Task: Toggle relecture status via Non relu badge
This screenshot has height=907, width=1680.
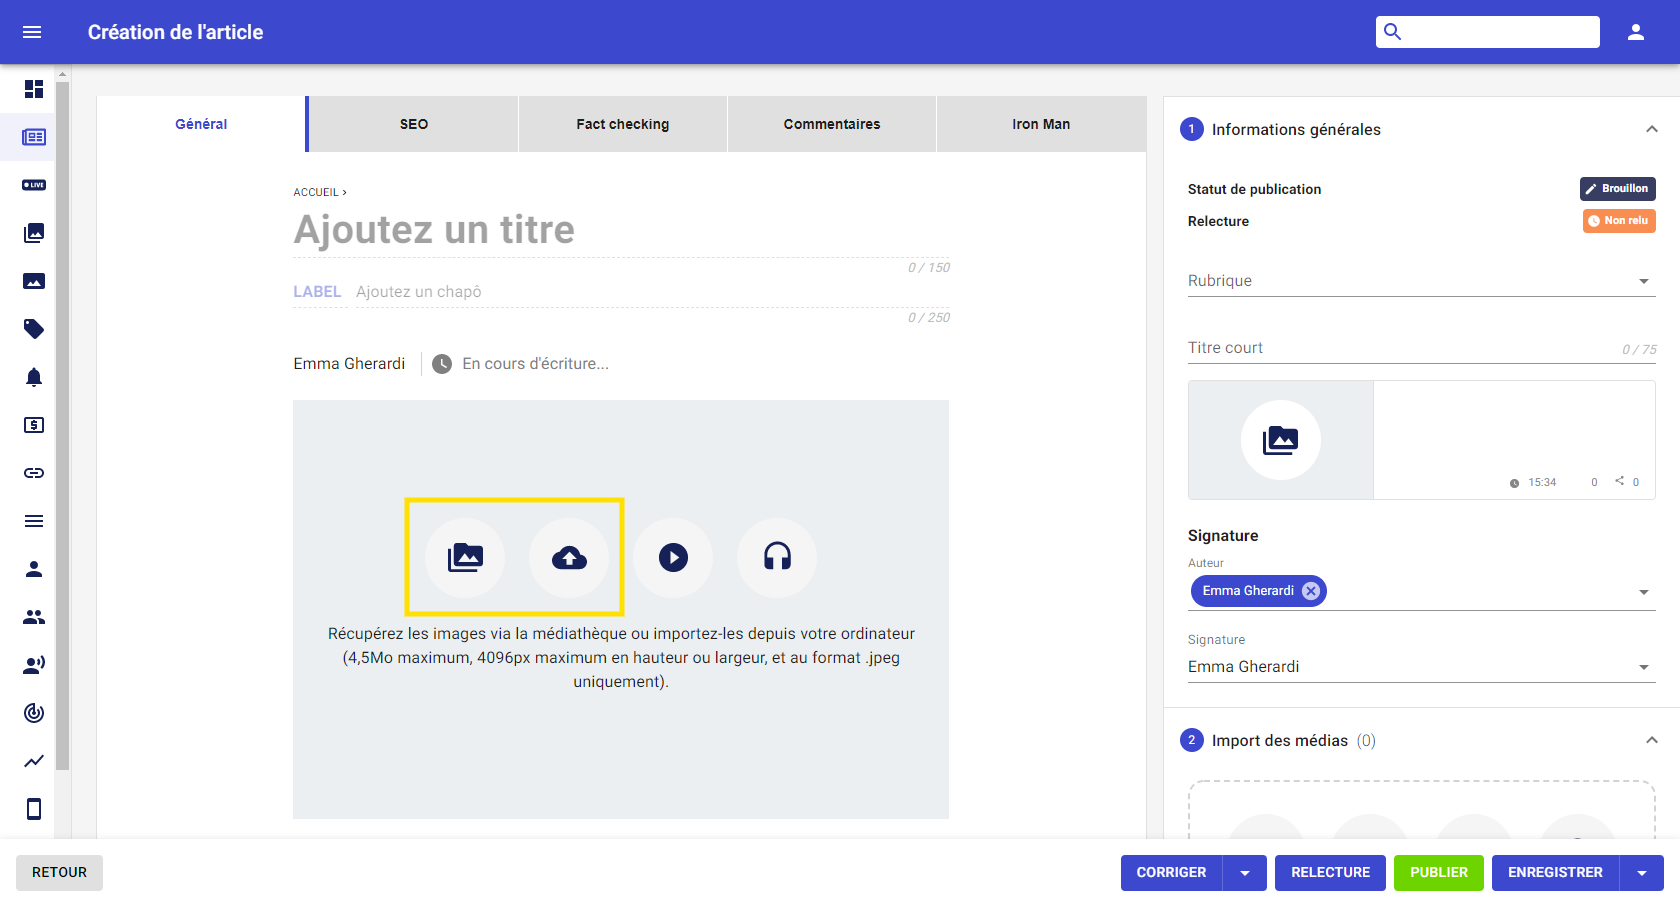Action: pyautogui.click(x=1618, y=220)
